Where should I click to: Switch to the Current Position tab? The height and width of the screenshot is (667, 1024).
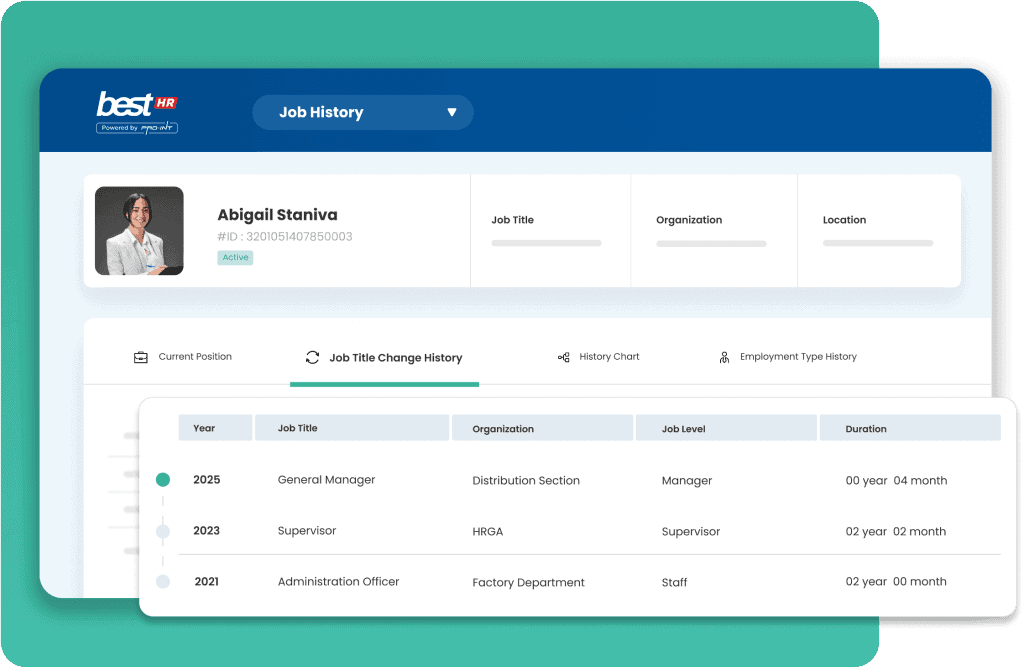[194, 357]
